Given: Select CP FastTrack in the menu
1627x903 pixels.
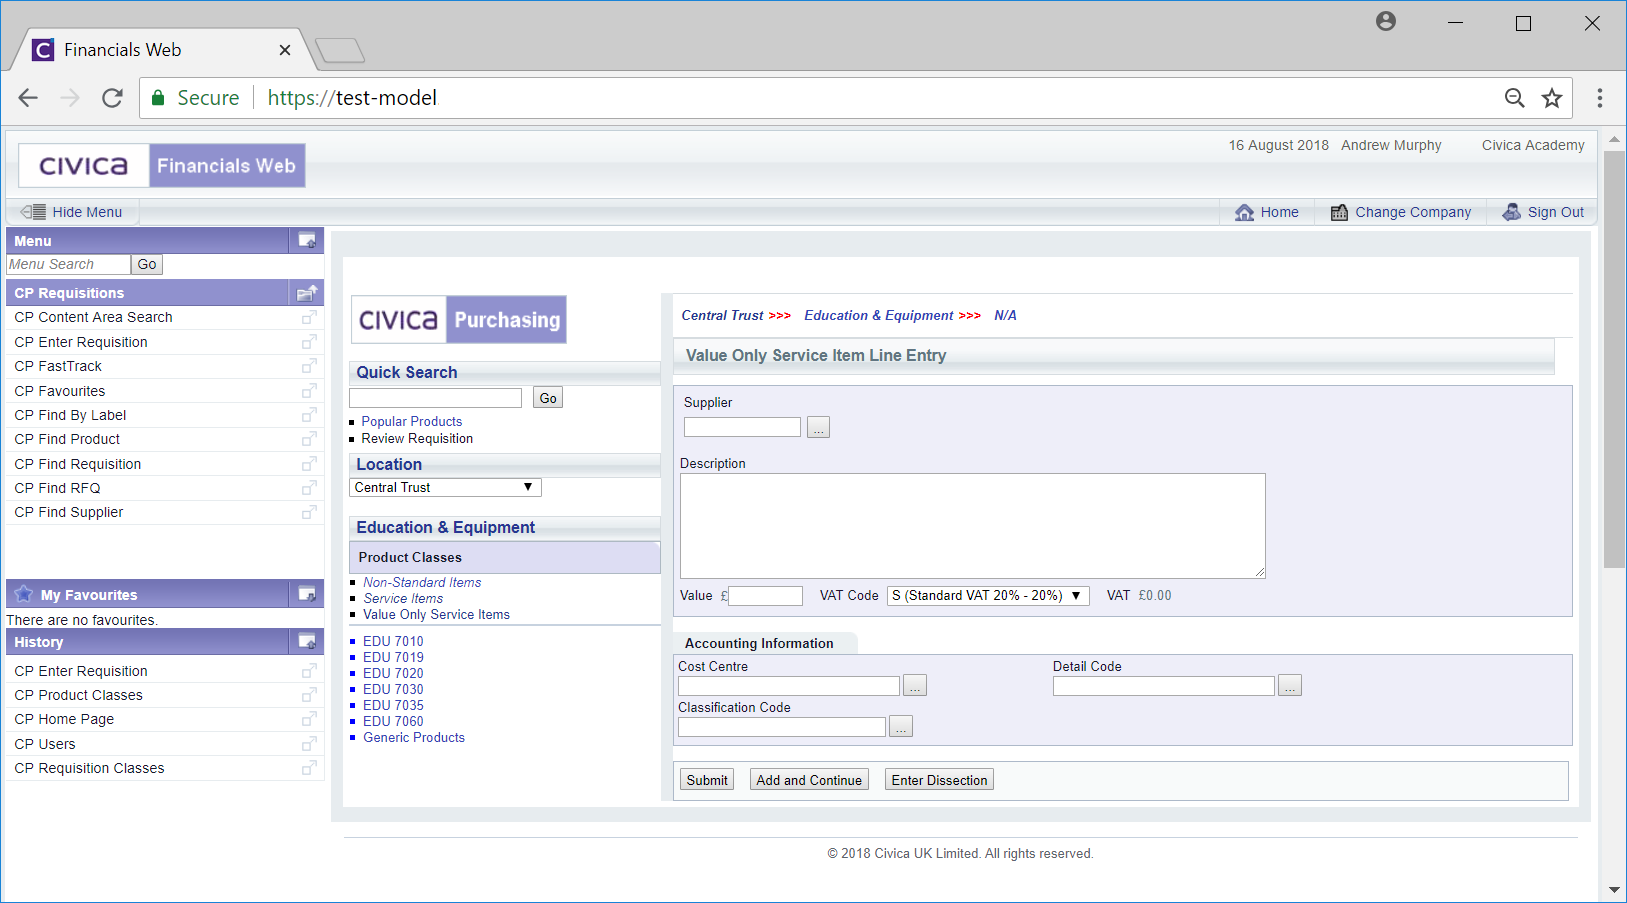Looking at the screenshot, I should [x=58, y=366].
